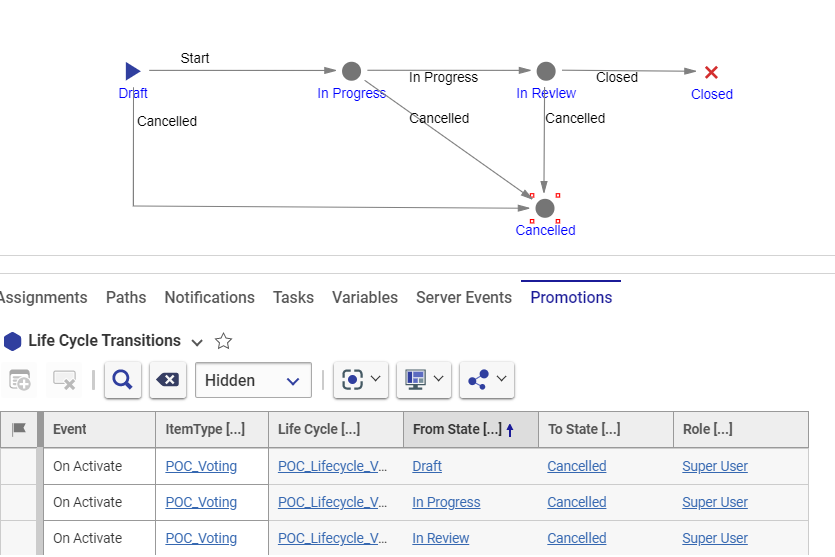Open Super User link in first row

coord(714,466)
